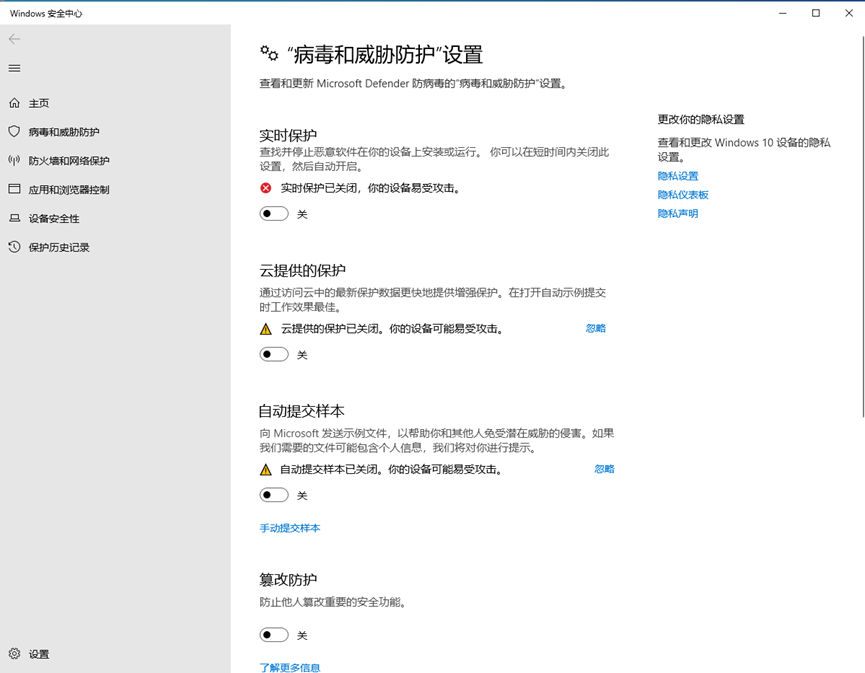Open 设置 at the sidebar bottom
Screen dimensions: 865x673
point(115,654)
